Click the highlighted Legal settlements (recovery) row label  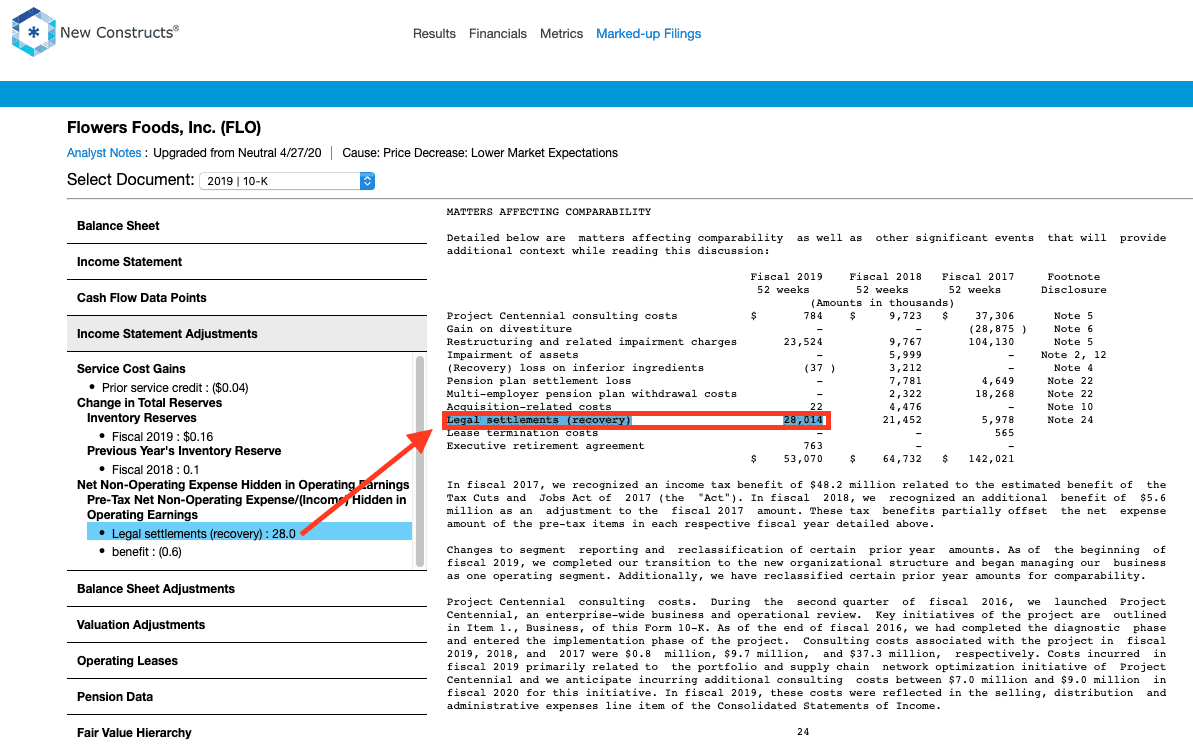click(x=539, y=420)
